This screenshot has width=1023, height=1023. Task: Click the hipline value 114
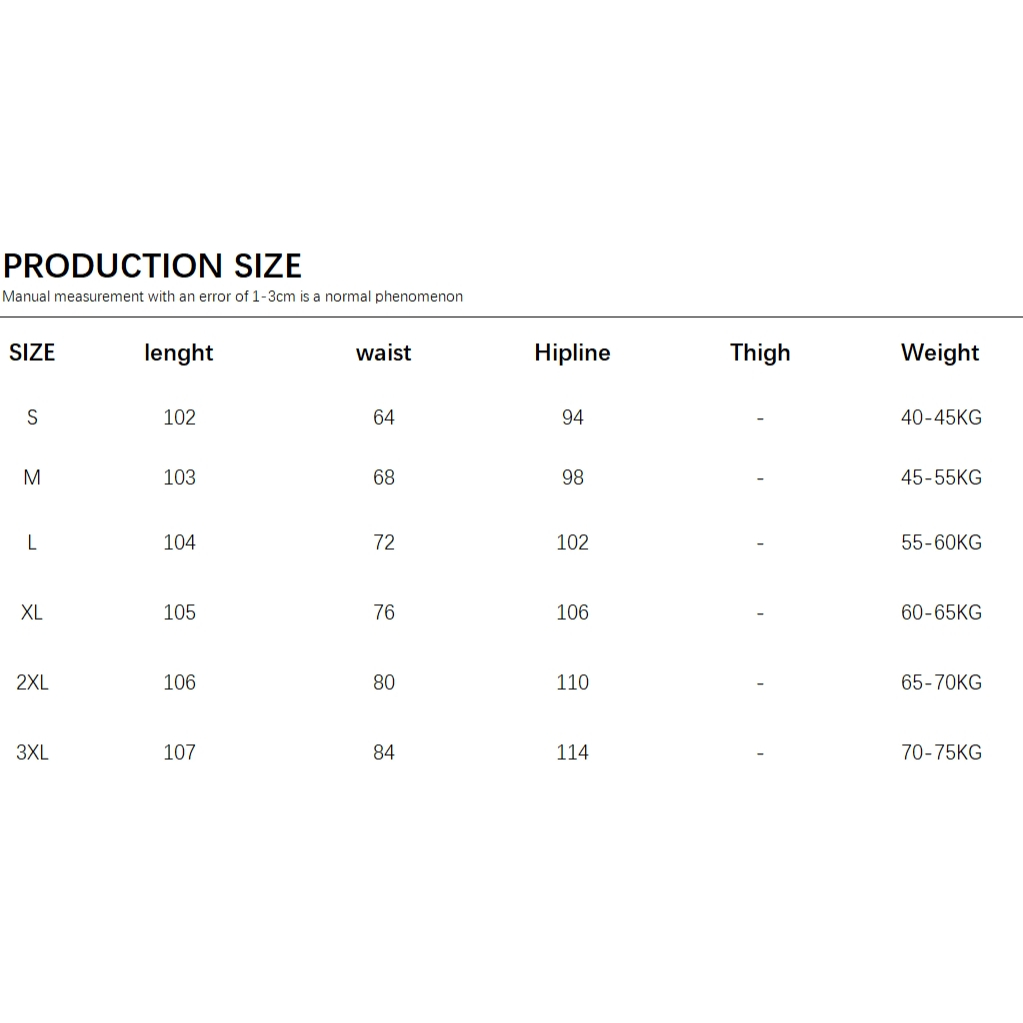click(572, 753)
